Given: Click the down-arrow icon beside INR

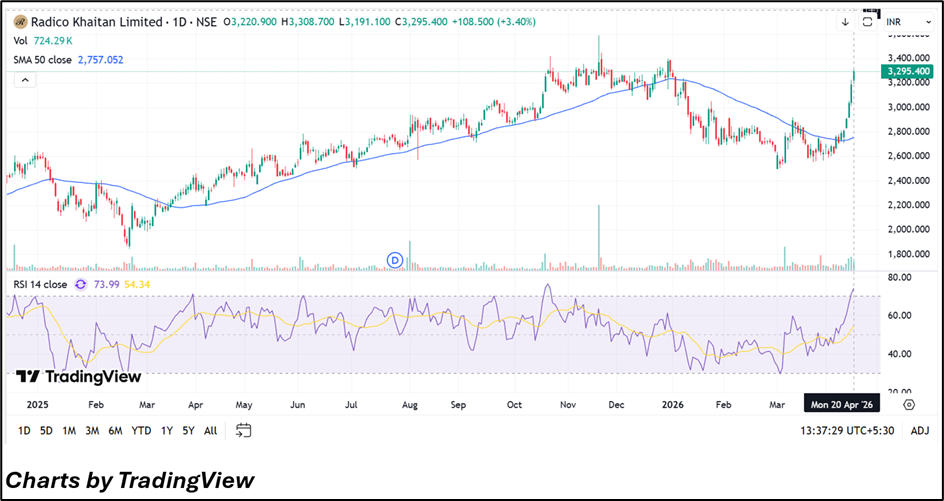Looking at the screenshot, I should 845,22.
